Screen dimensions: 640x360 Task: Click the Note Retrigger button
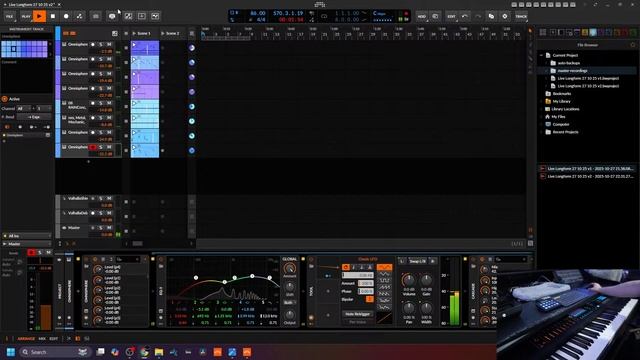[x=358, y=314]
